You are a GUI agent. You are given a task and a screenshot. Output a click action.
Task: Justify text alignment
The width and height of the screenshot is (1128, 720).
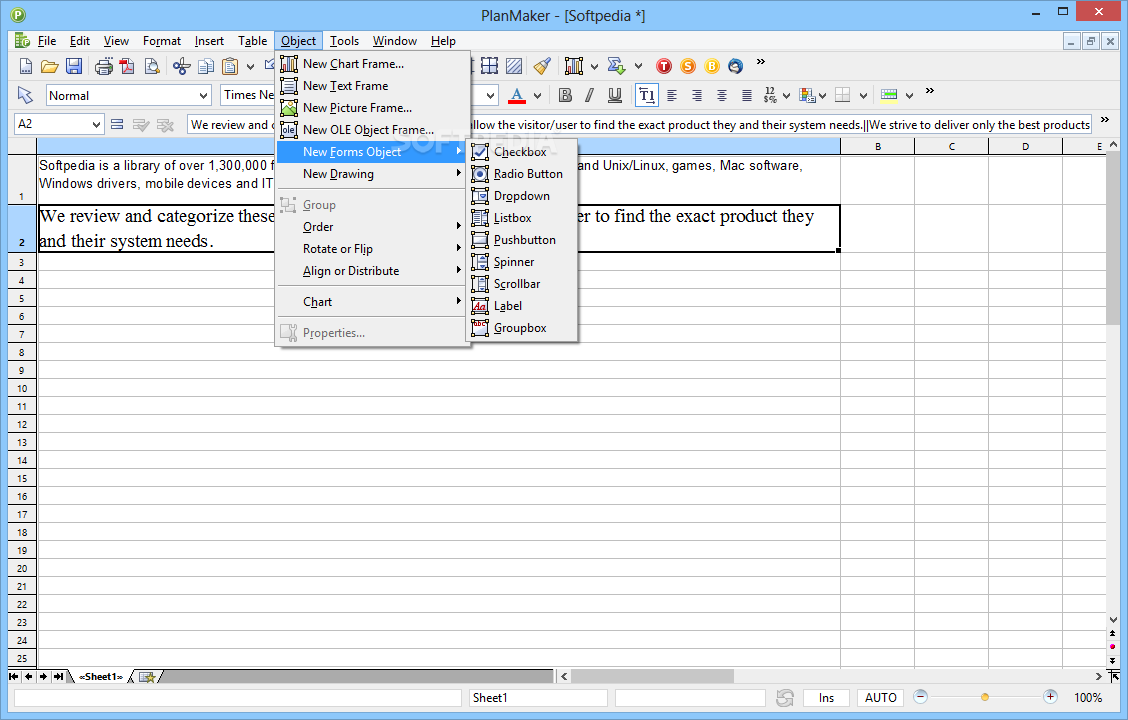pyautogui.click(x=747, y=95)
